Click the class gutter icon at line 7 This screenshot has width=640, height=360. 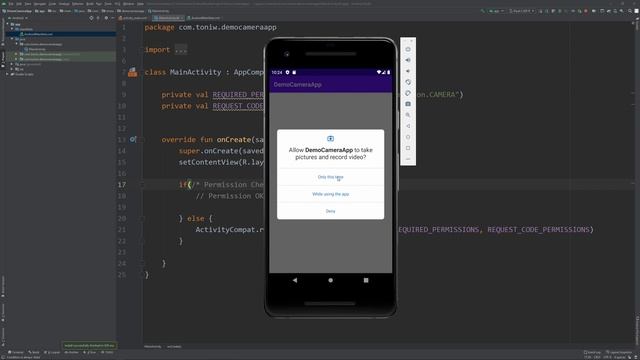pos(133,72)
